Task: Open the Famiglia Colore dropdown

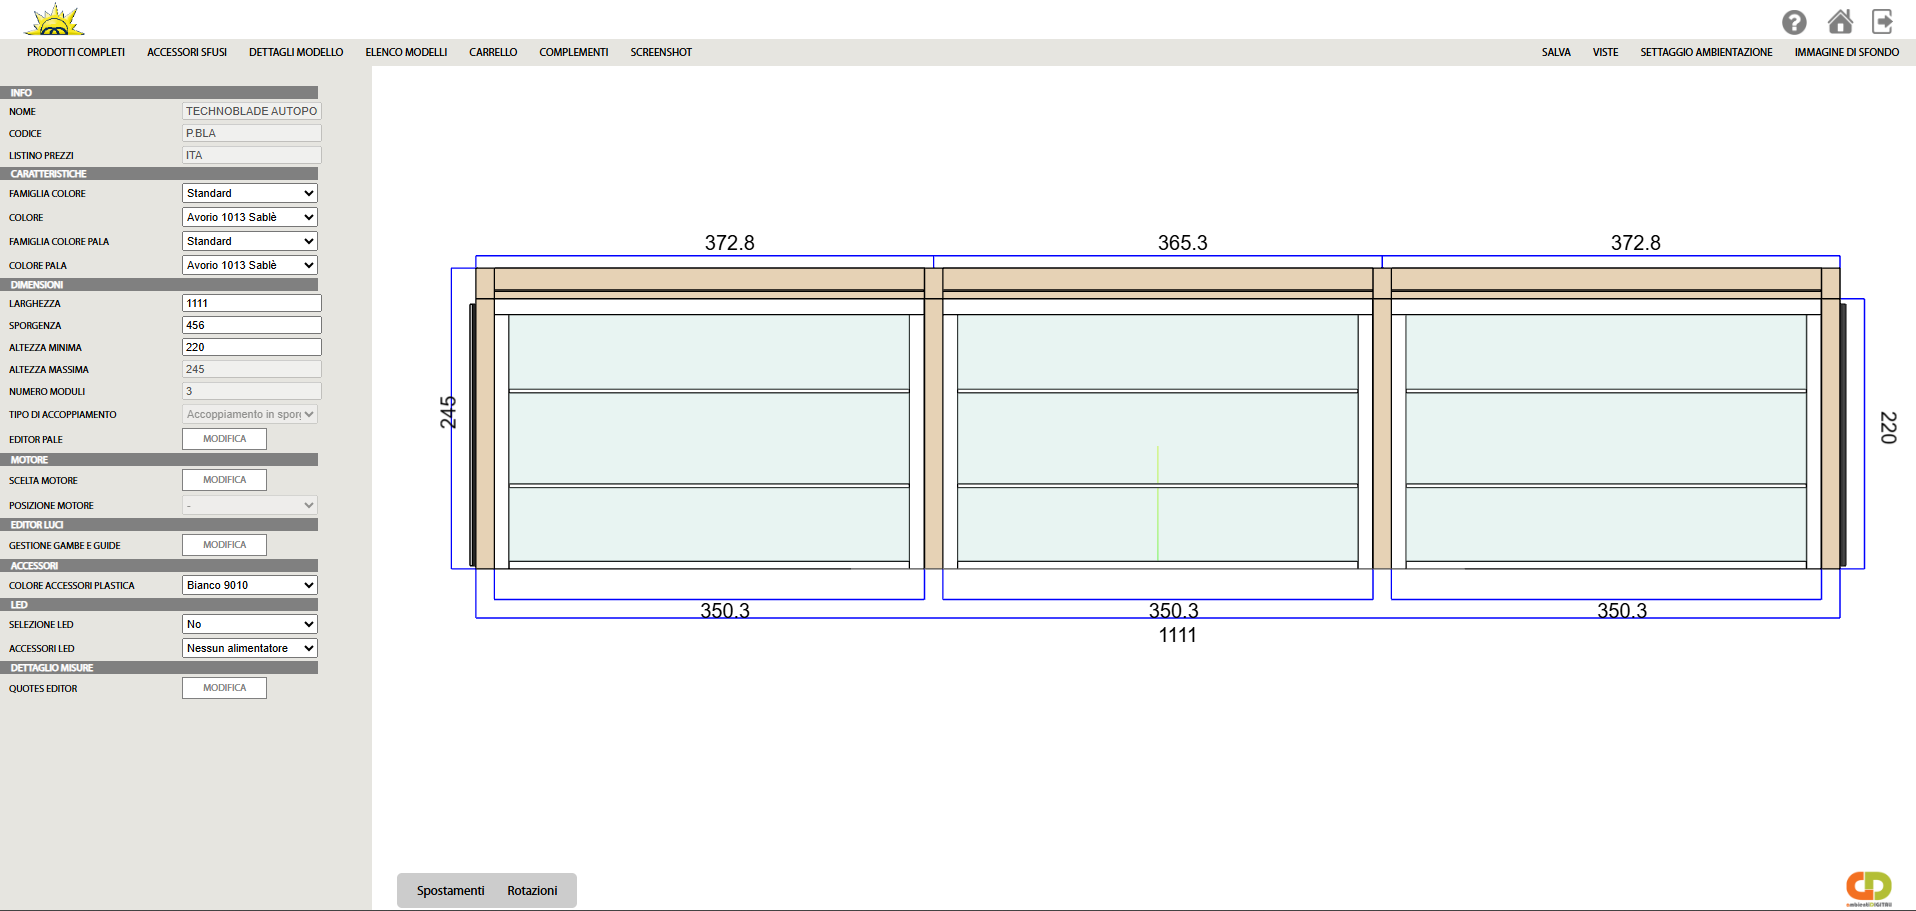Action: coord(250,193)
